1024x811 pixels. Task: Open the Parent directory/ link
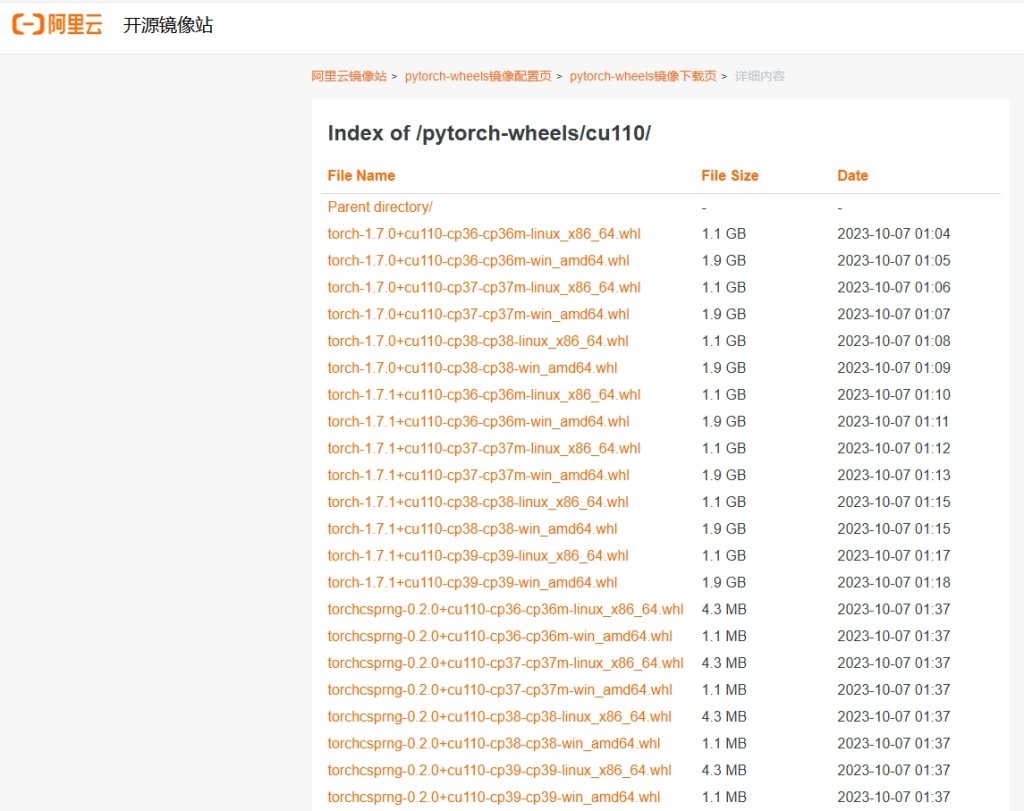380,207
